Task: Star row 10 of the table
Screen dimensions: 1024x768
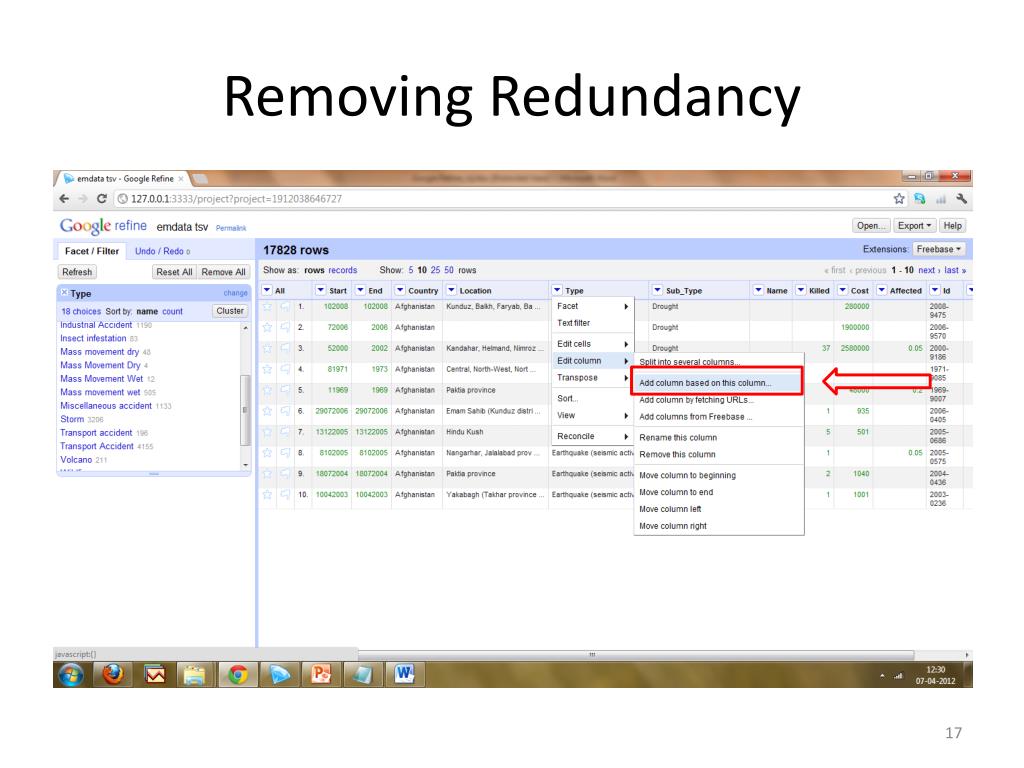Action: point(267,494)
